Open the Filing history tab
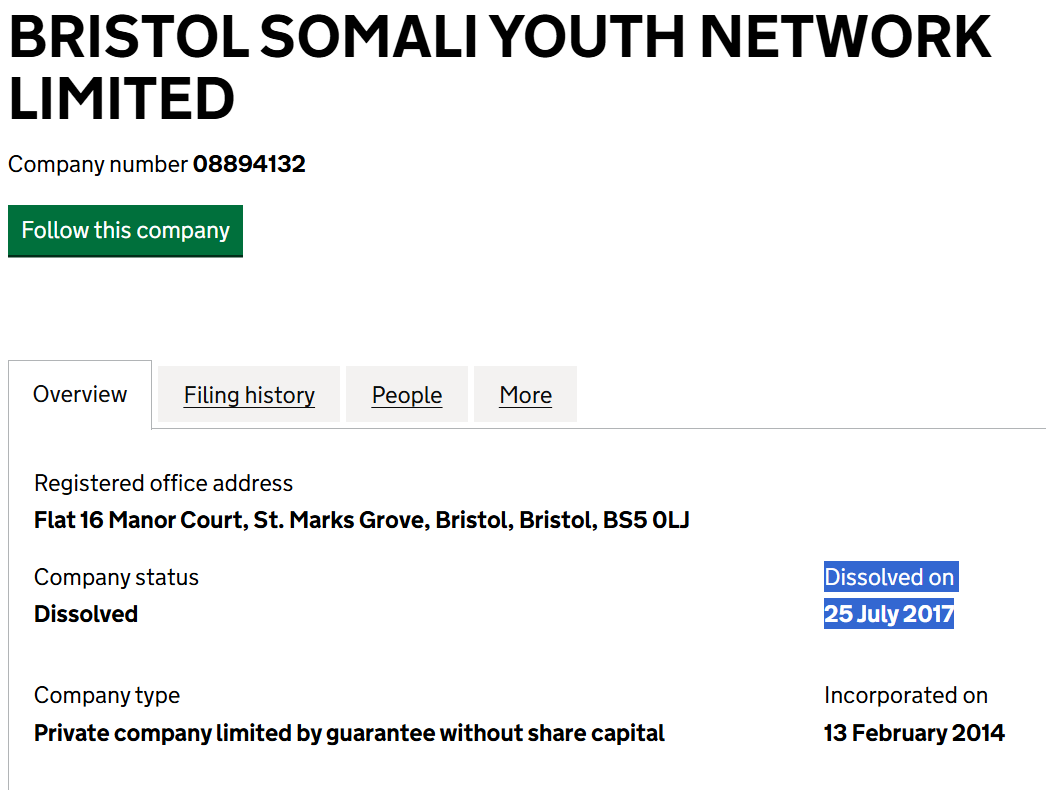1046x790 pixels. tap(249, 395)
